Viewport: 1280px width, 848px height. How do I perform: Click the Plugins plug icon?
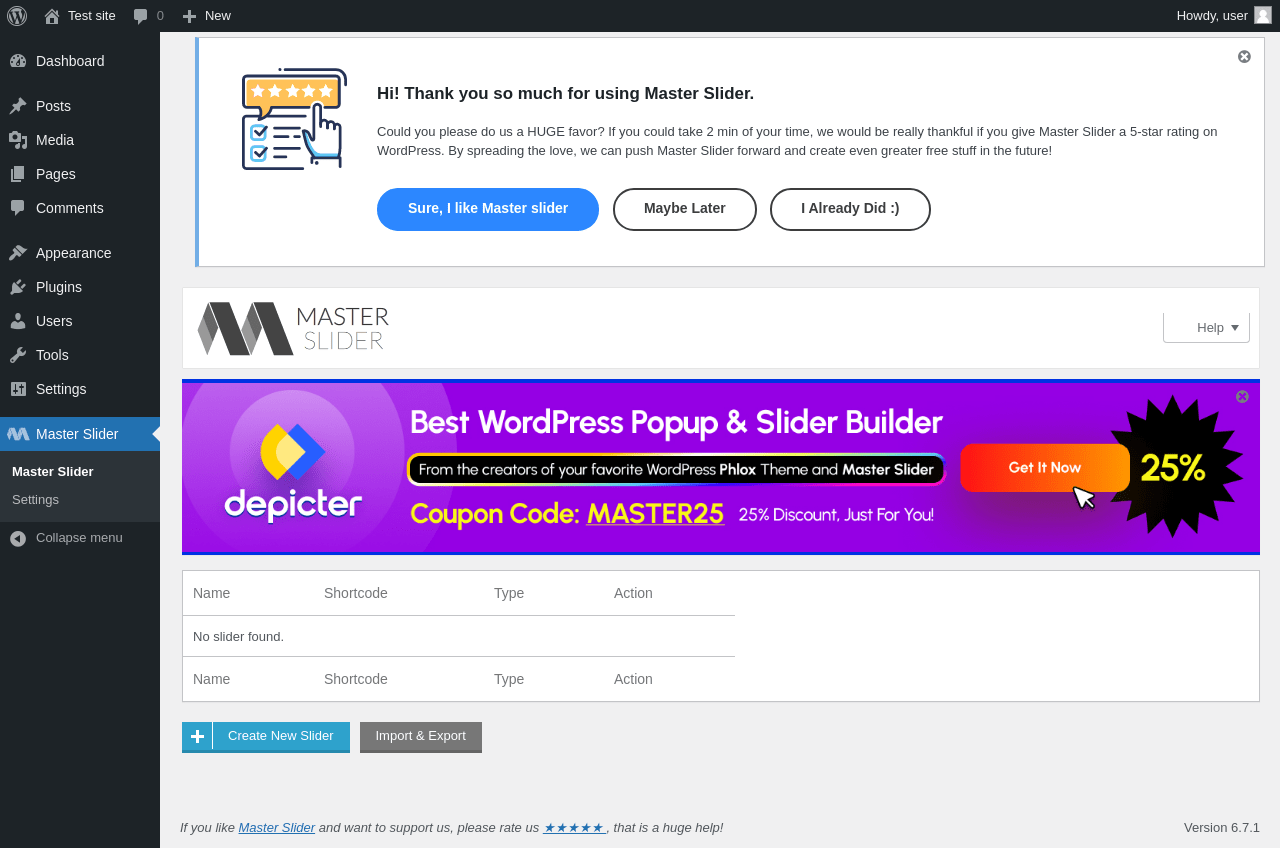(x=18, y=287)
